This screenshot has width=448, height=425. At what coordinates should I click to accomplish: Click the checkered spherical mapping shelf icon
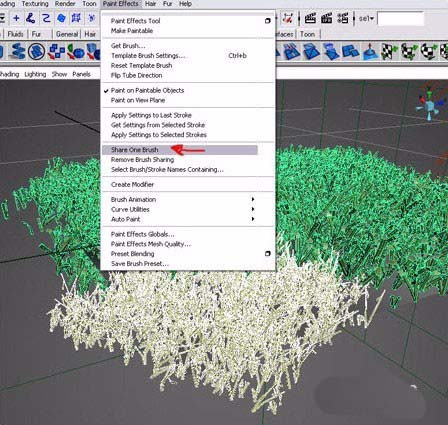[x=429, y=52]
